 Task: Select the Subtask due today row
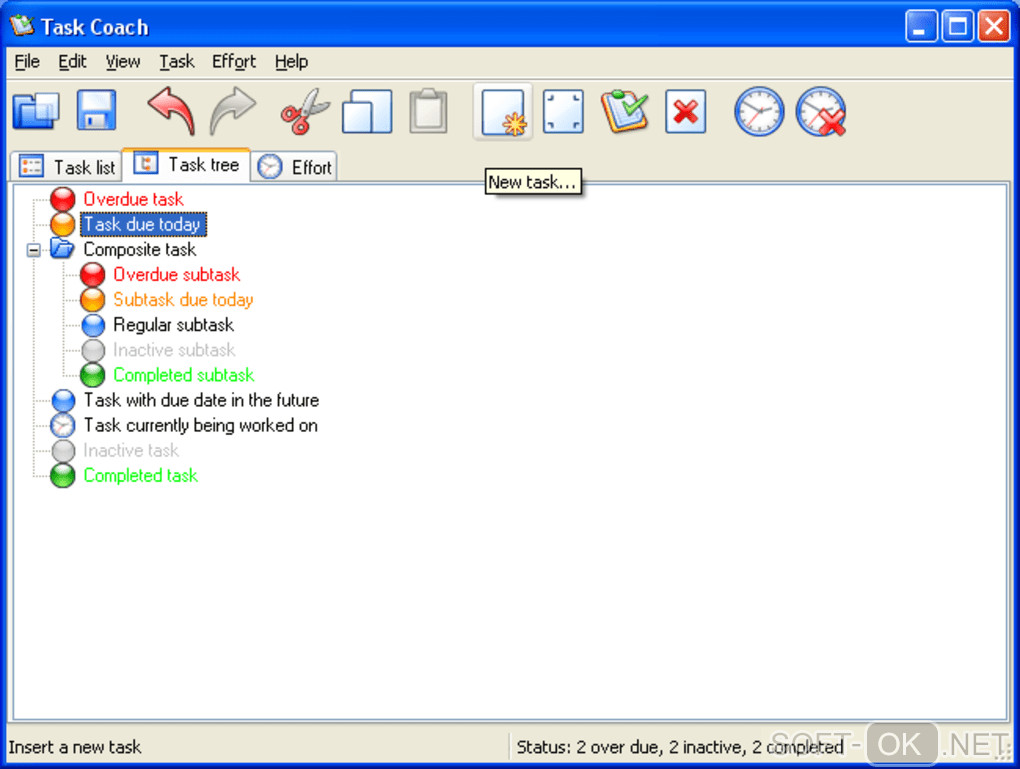pos(183,300)
